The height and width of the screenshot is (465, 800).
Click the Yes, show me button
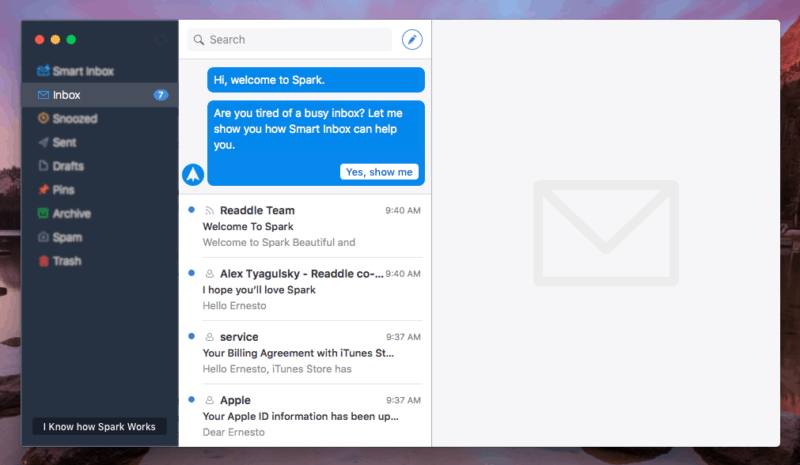click(x=379, y=172)
